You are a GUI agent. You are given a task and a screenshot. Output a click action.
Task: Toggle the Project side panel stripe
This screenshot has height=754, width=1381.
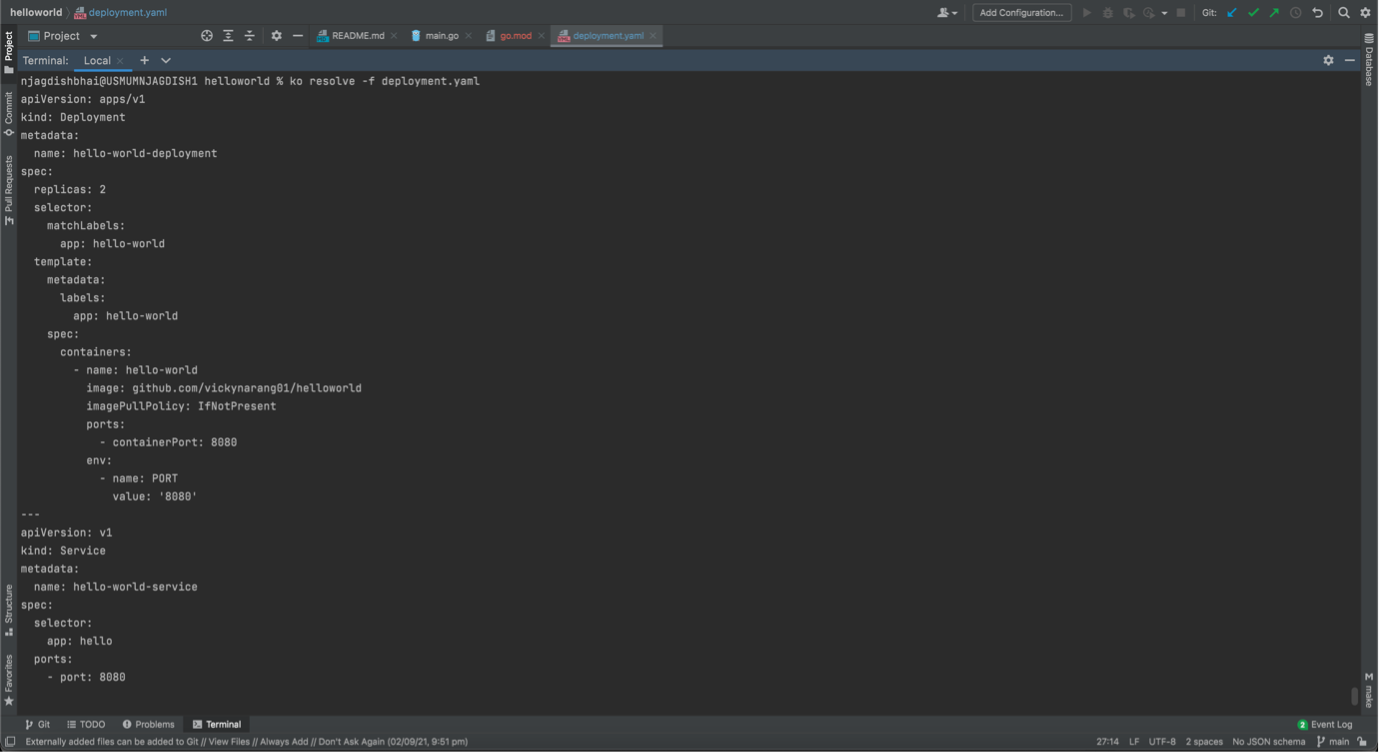(x=9, y=52)
